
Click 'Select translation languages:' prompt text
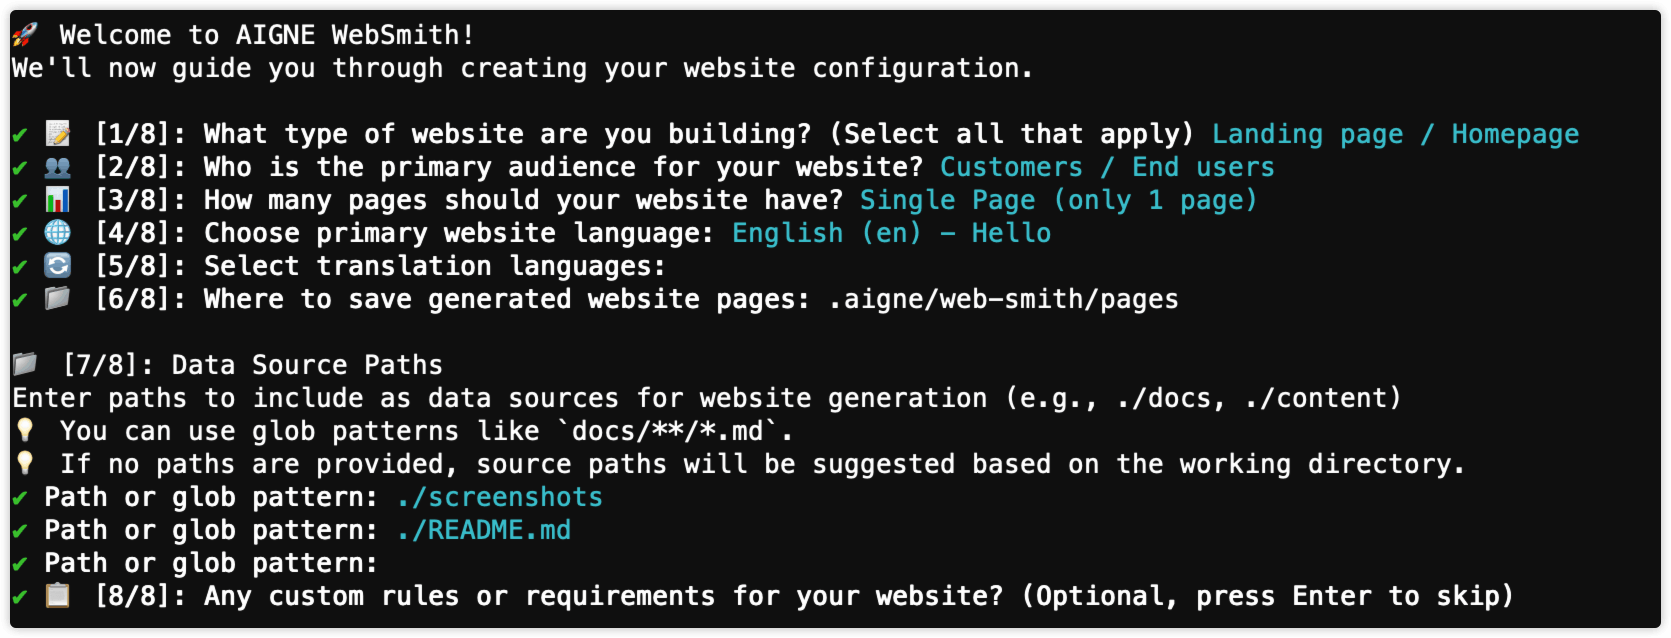click(x=434, y=266)
